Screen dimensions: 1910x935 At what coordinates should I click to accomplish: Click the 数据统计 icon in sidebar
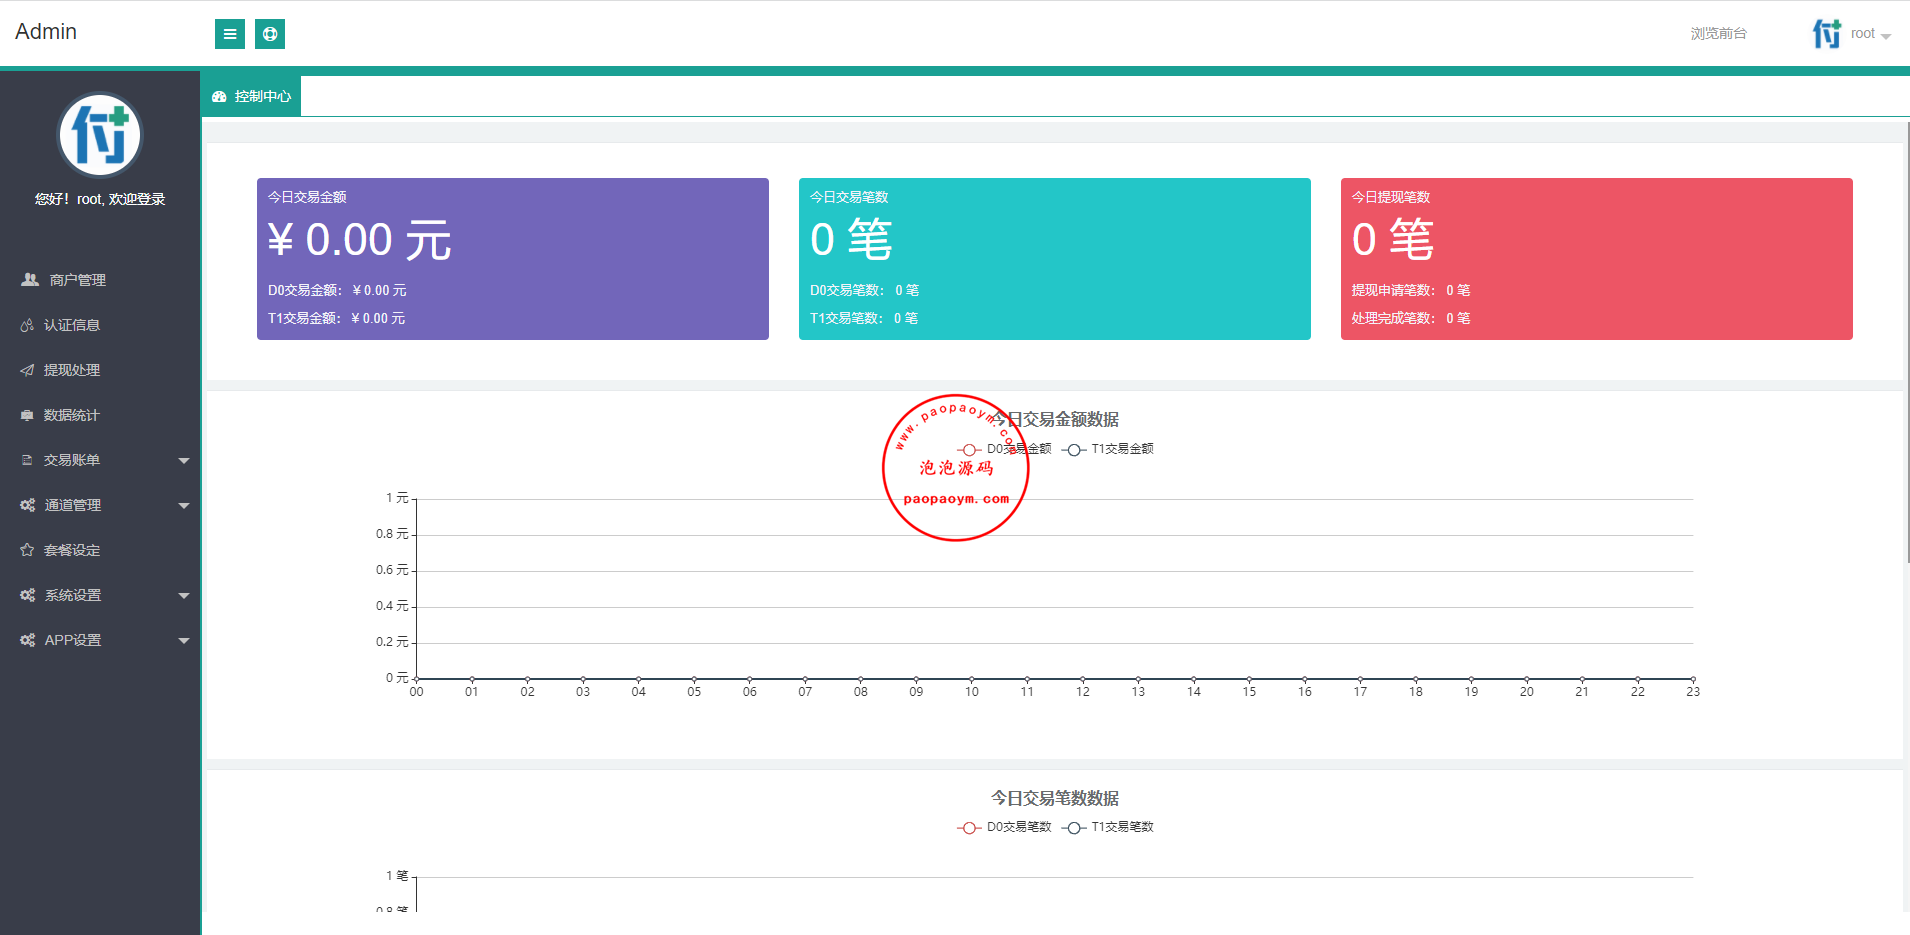27,415
